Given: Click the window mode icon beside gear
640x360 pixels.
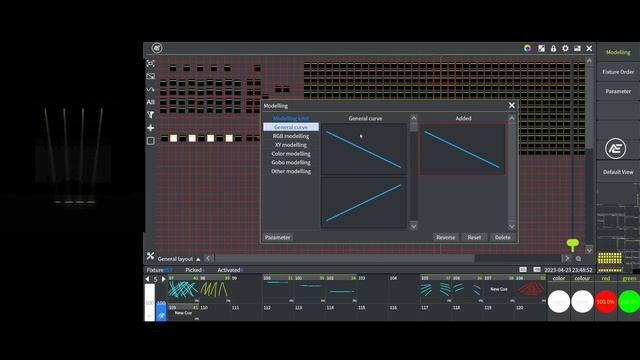Looking at the screenshot, I should 577,48.
